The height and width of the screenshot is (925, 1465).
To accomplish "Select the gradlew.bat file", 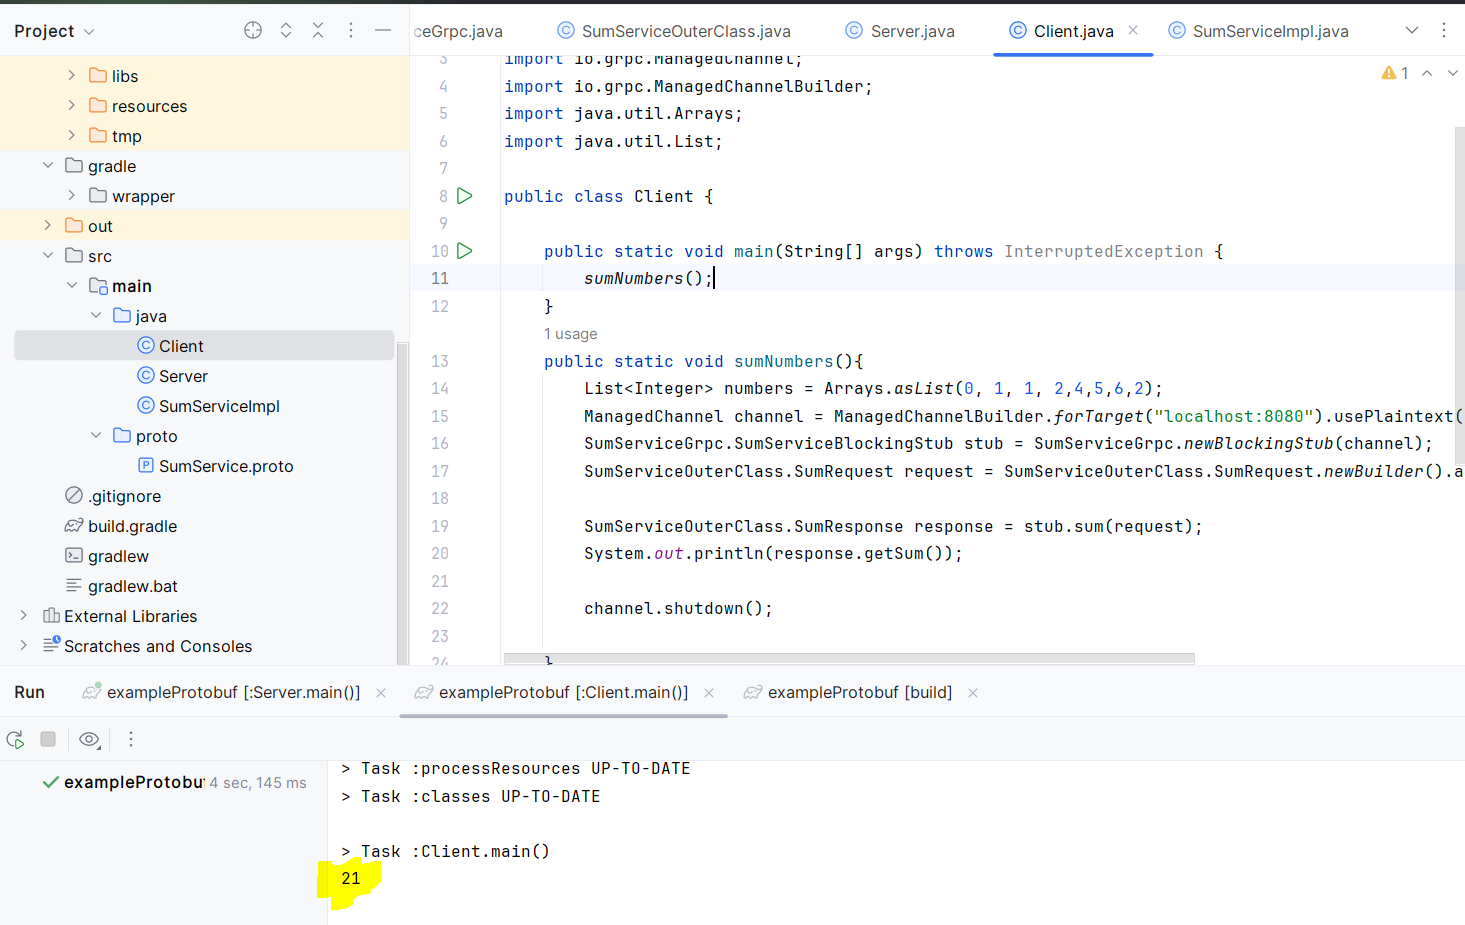I will tap(121, 586).
